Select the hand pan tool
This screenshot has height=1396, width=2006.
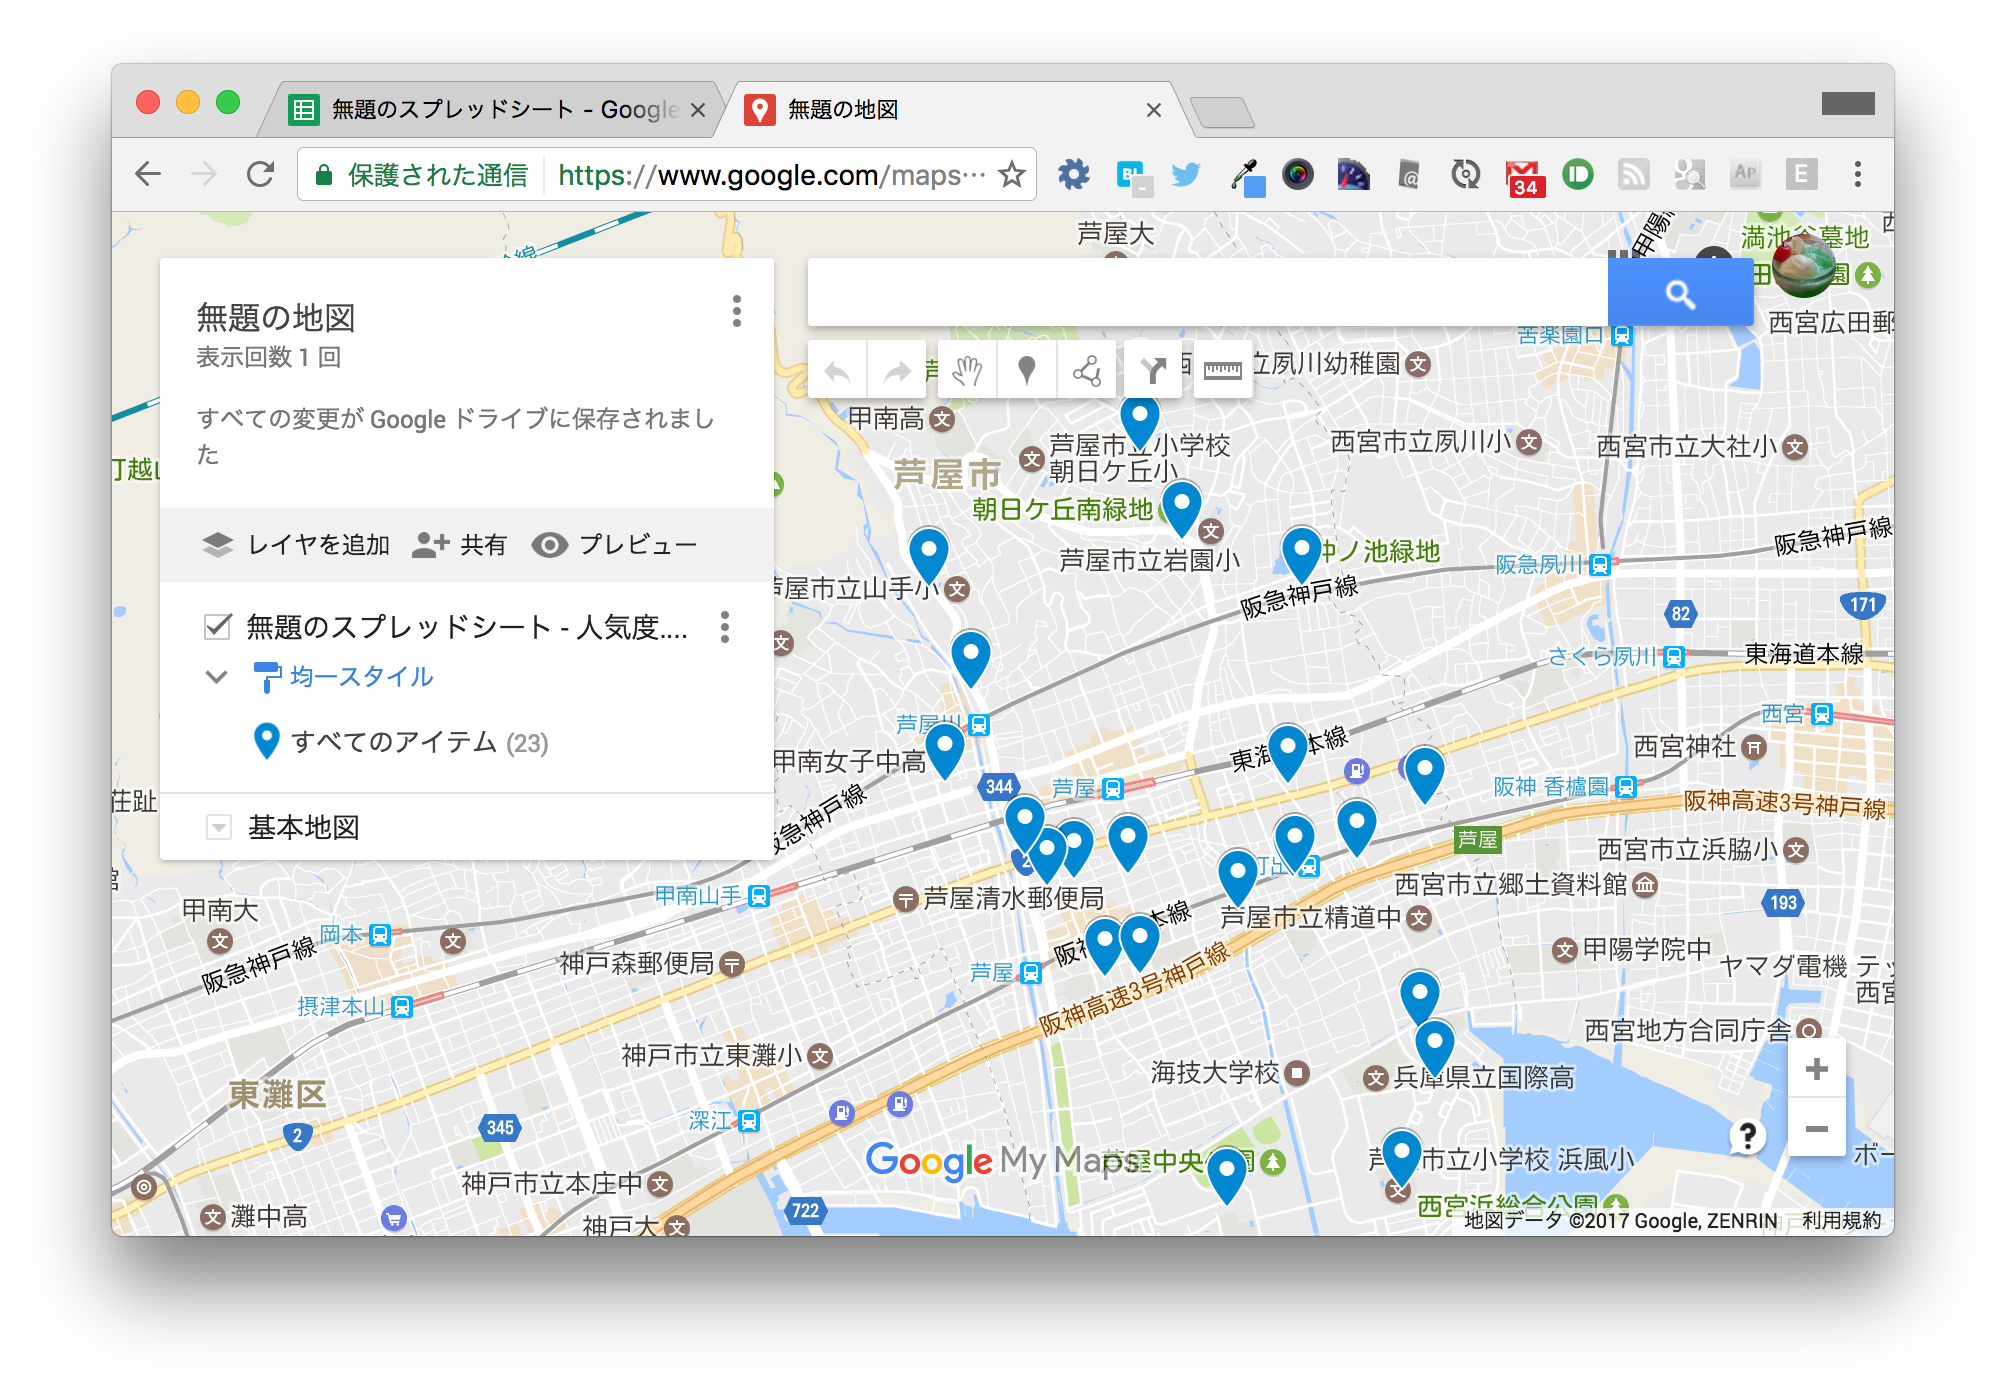tap(967, 371)
